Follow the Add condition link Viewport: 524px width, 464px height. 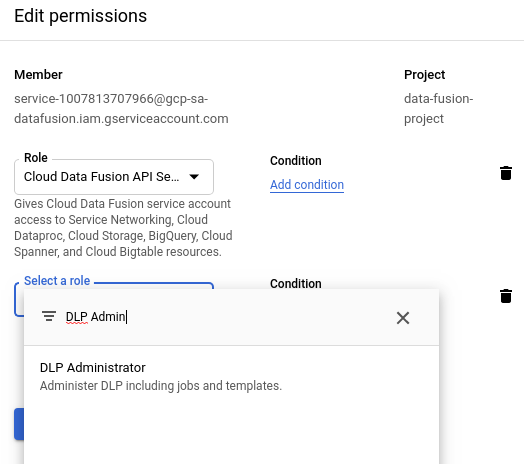[x=307, y=185]
